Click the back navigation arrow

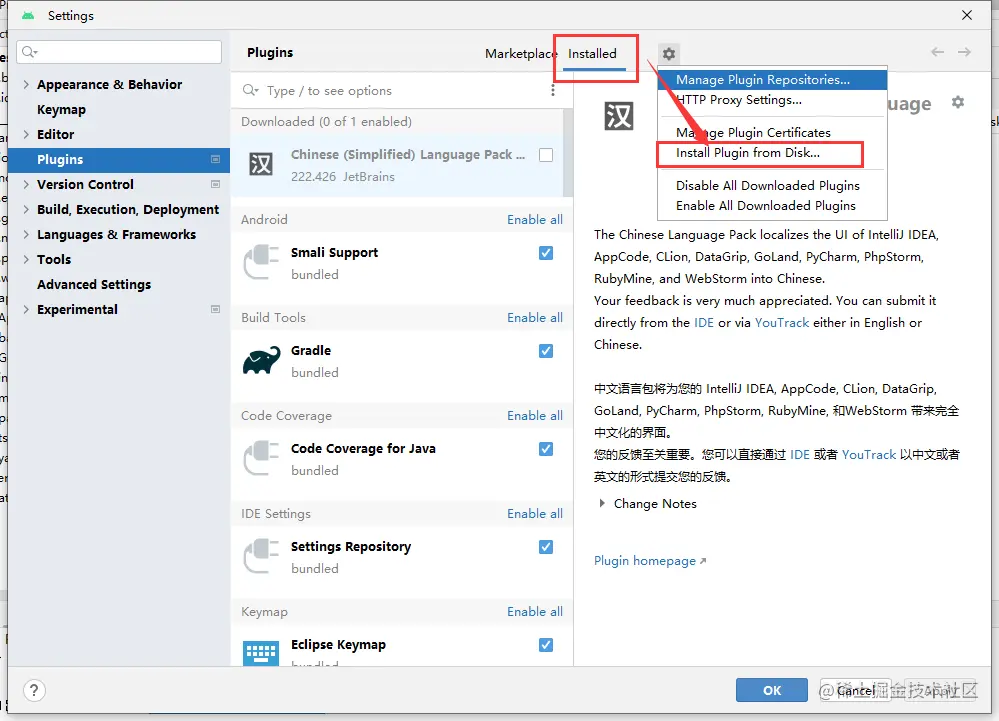(937, 52)
